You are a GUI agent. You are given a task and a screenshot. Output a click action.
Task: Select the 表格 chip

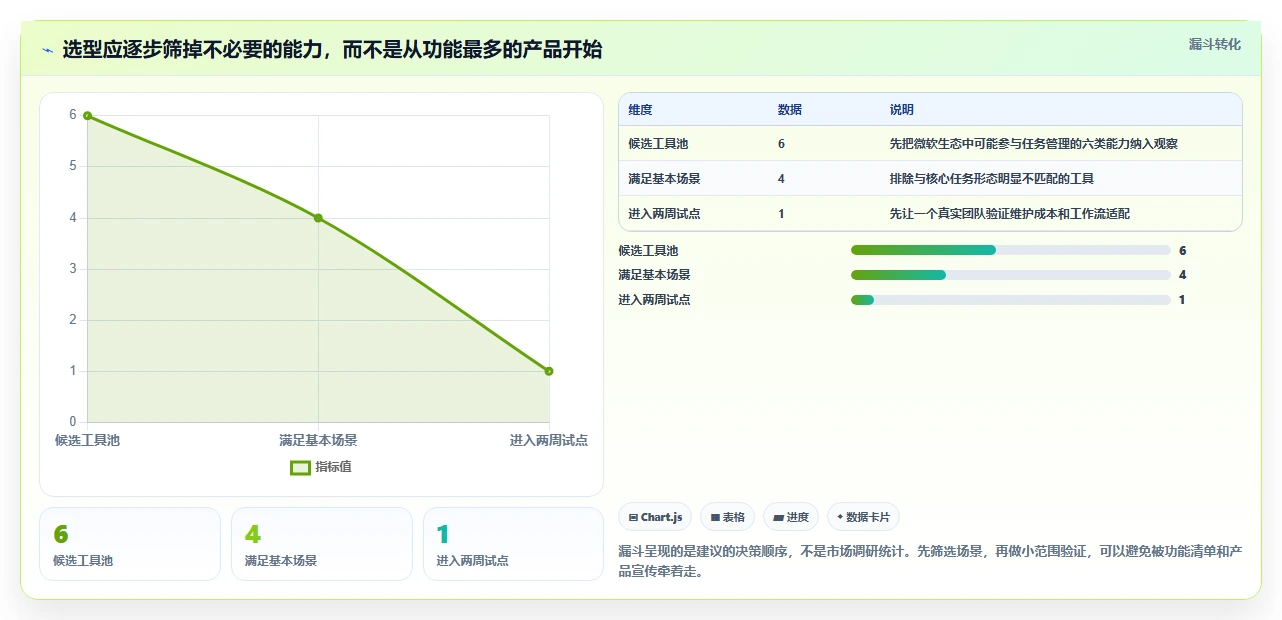pyautogui.click(x=727, y=517)
